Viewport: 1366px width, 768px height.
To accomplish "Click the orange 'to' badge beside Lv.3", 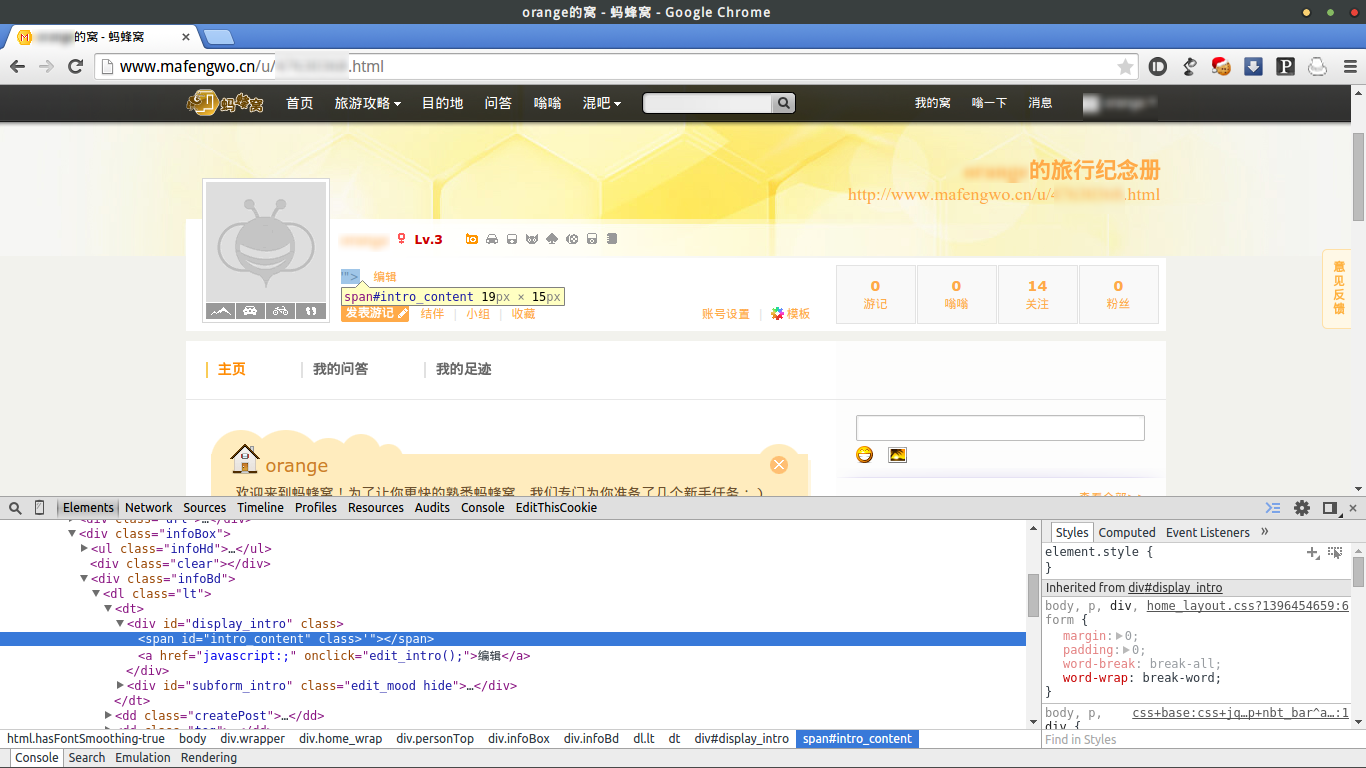I will coord(472,239).
